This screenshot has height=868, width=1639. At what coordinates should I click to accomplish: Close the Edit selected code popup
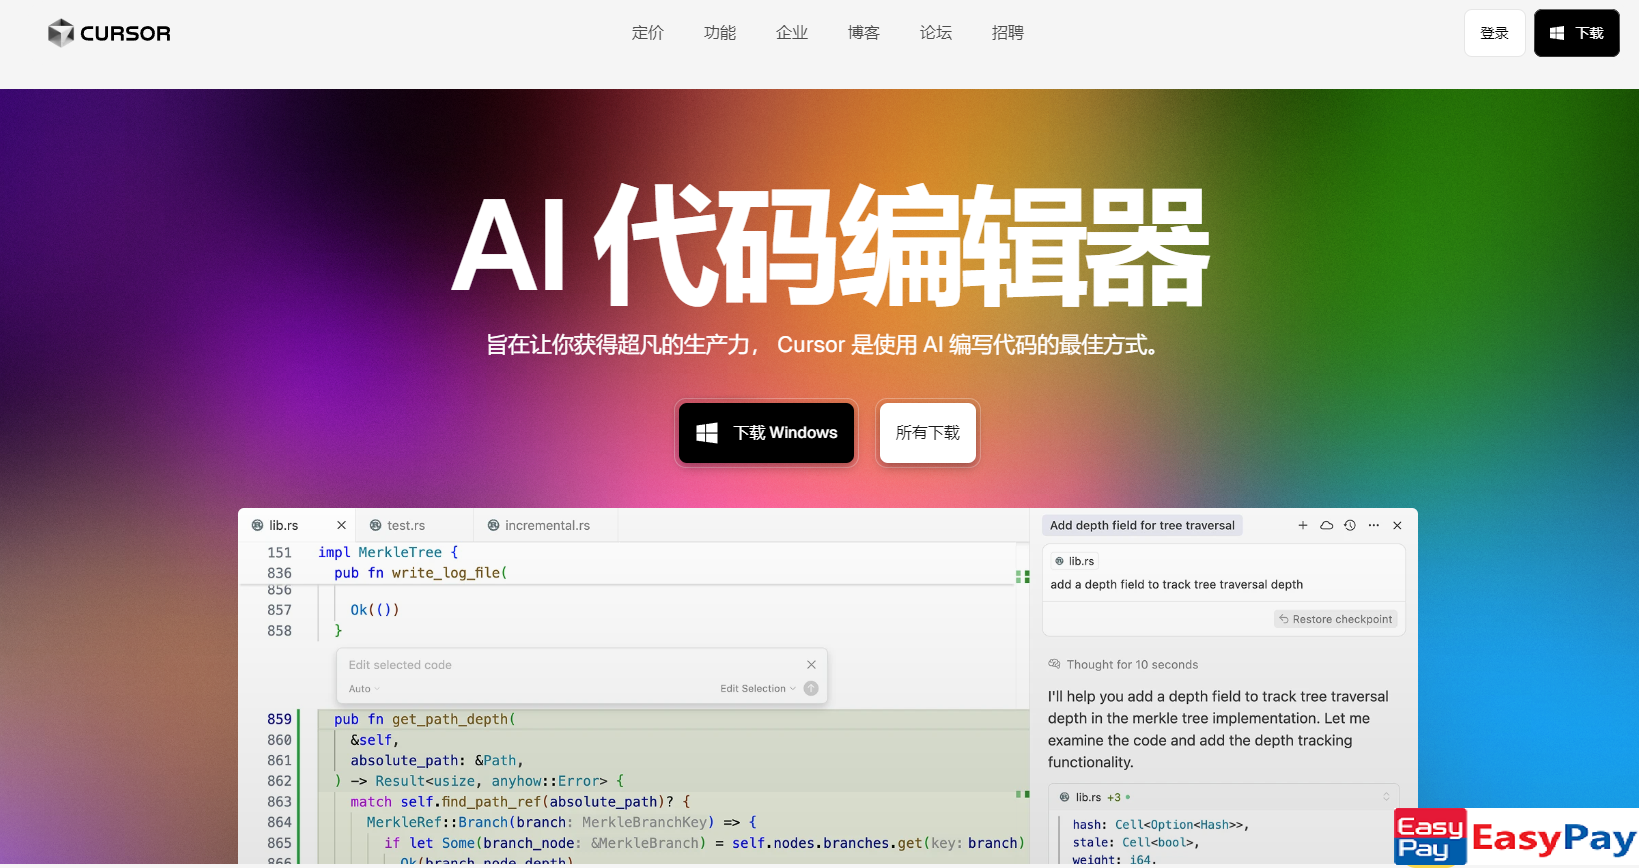[811, 665]
